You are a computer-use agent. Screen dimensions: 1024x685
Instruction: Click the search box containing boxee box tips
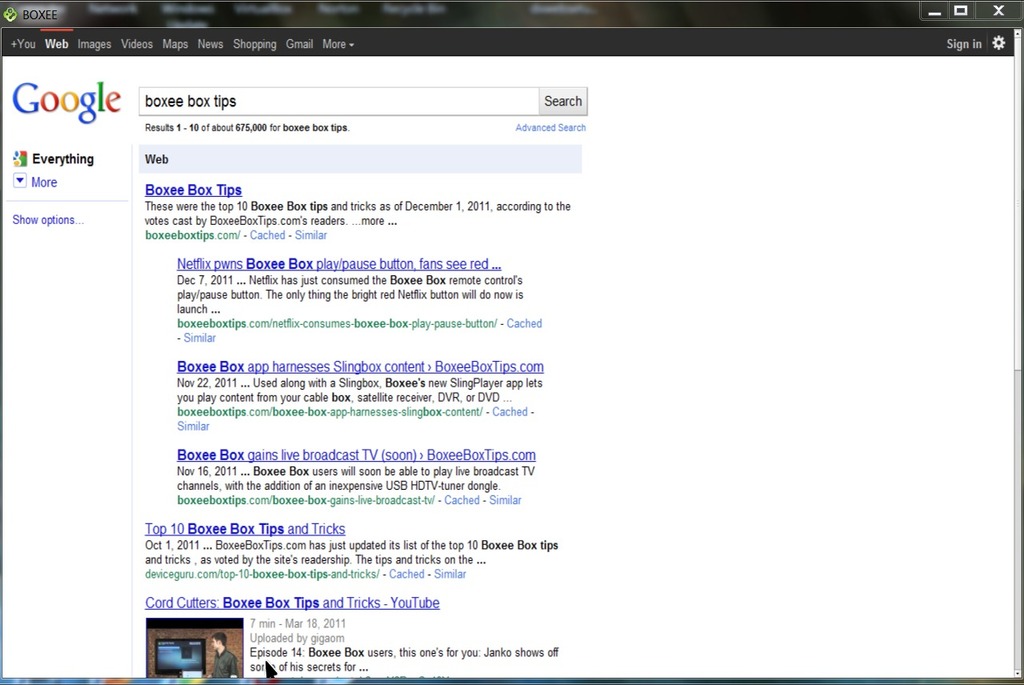coord(339,101)
